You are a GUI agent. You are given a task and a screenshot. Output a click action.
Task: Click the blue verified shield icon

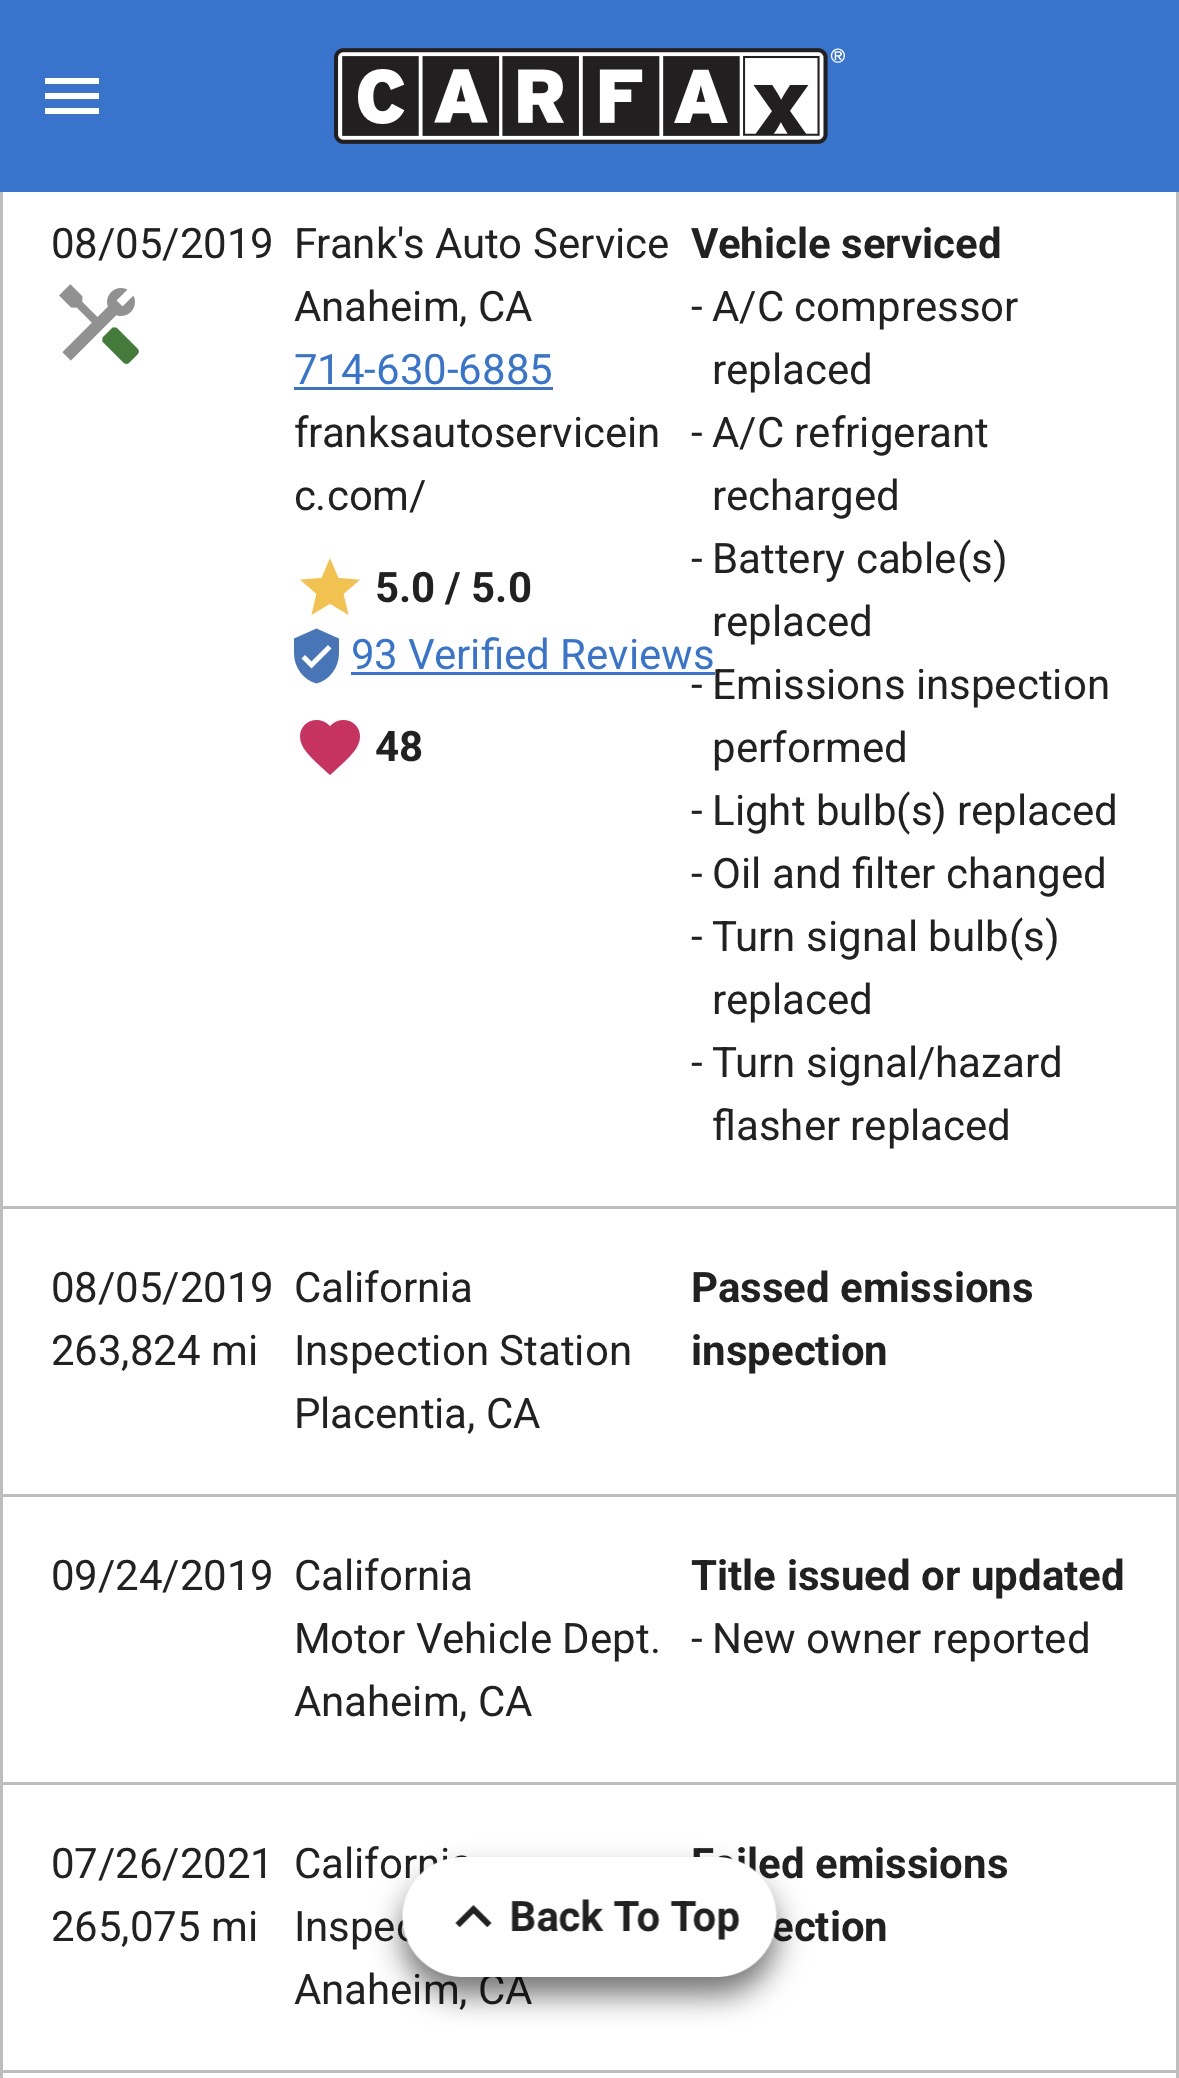pos(317,656)
